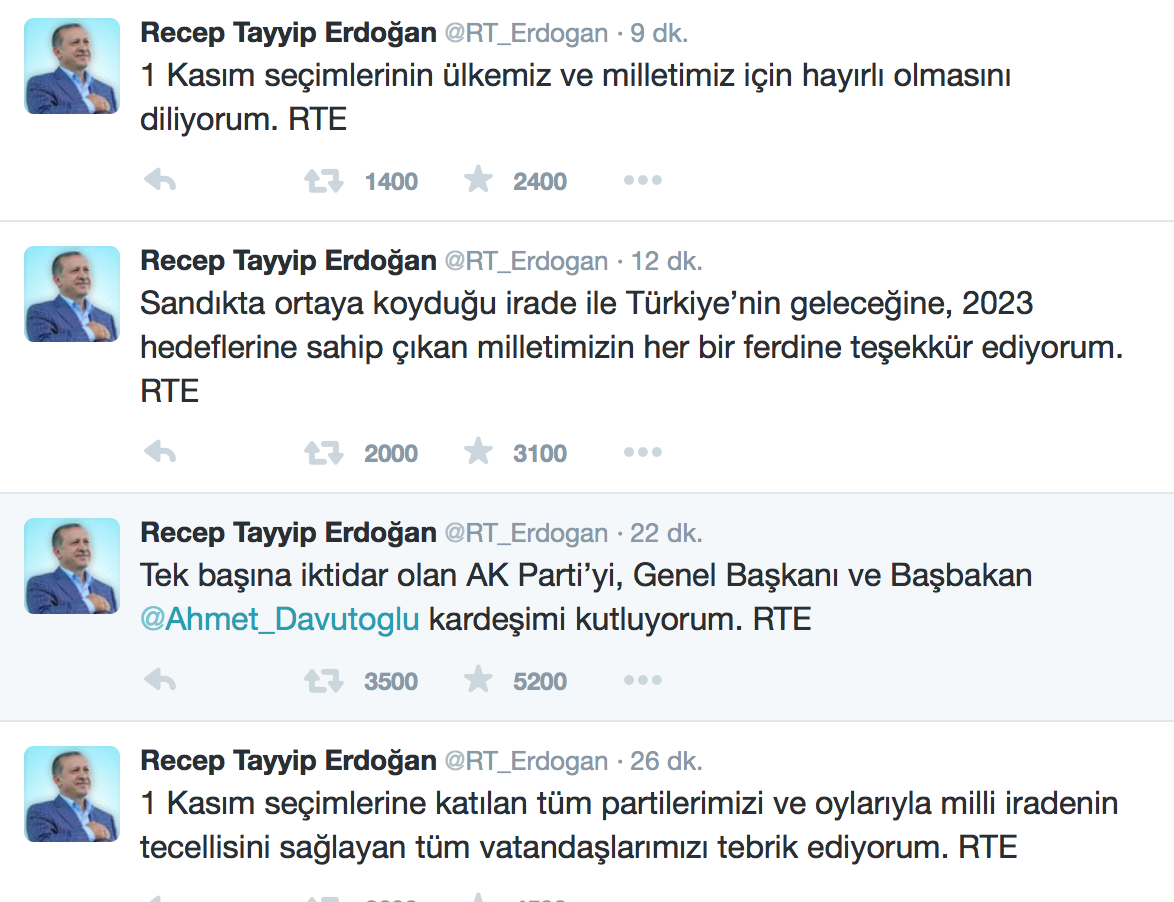This screenshot has height=902, width=1174.
Task: Retweet the '1 Kasım seçimlerinin' tweet
Action: point(323,181)
